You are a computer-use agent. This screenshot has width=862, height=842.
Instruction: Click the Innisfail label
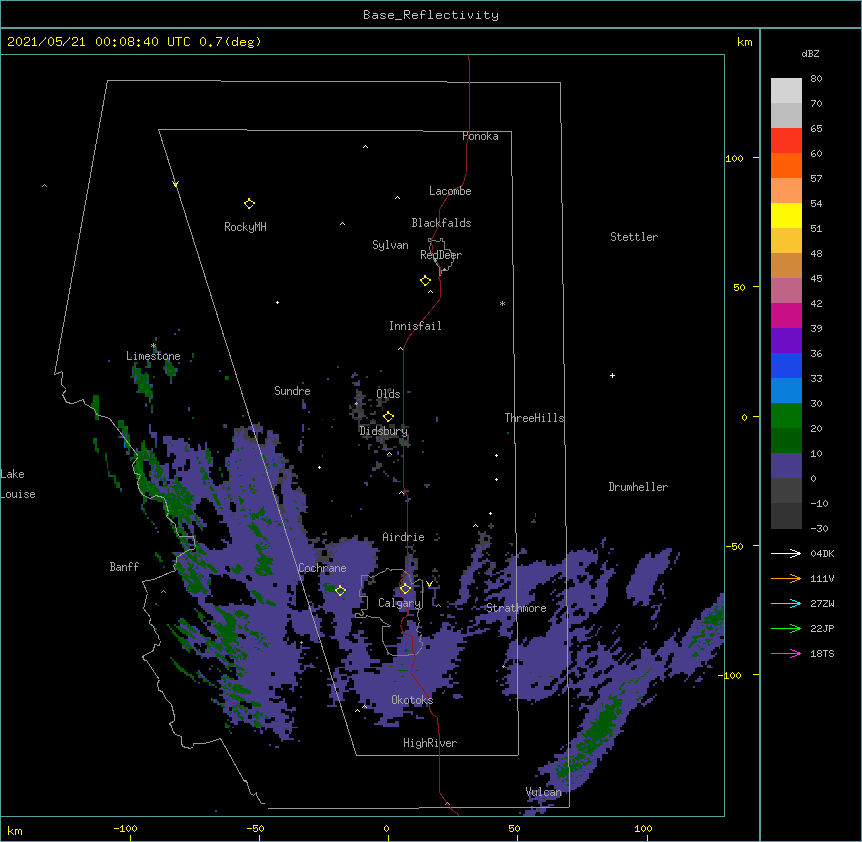point(415,326)
